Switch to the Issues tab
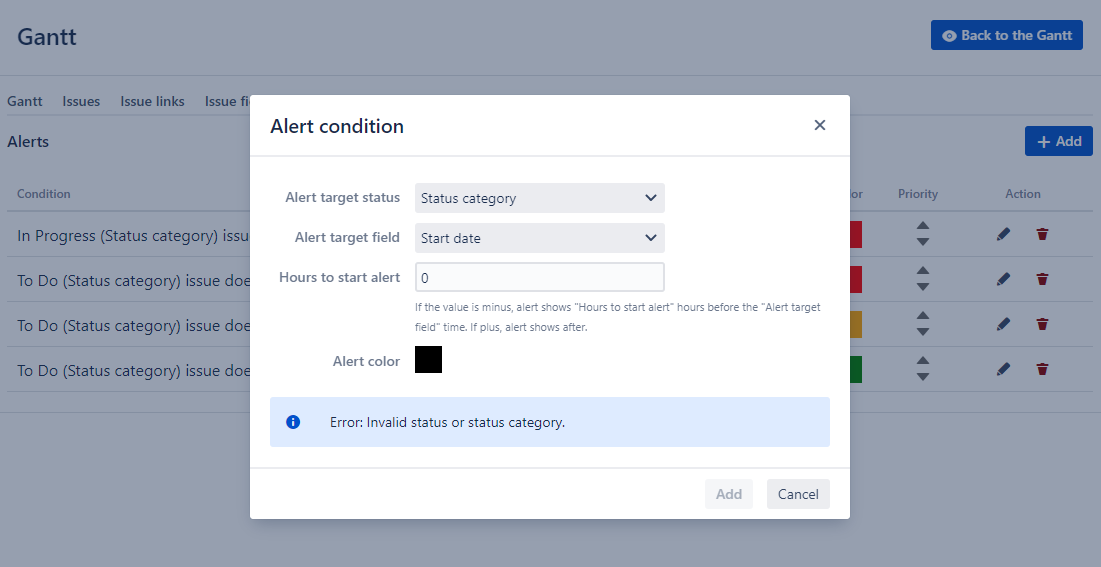 [x=81, y=101]
